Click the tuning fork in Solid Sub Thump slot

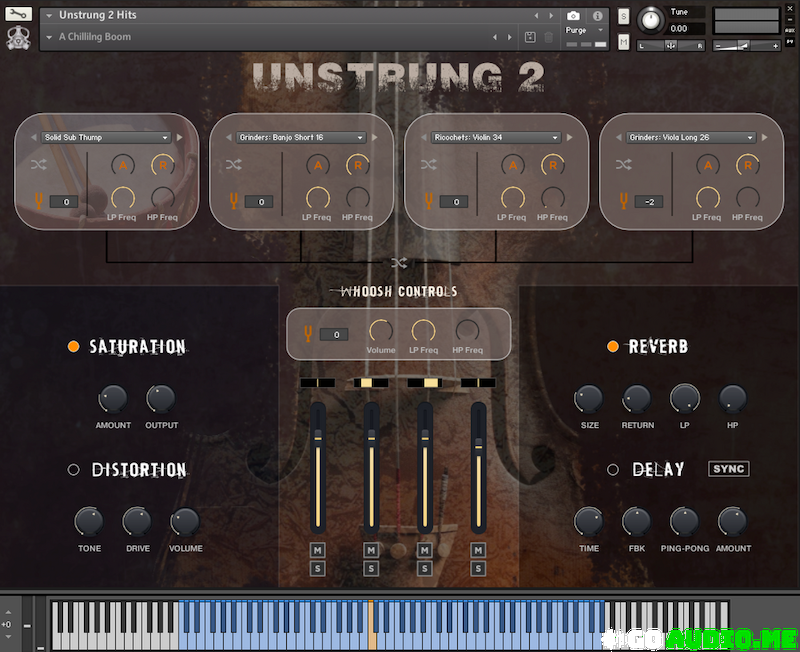pyautogui.click(x=39, y=201)
